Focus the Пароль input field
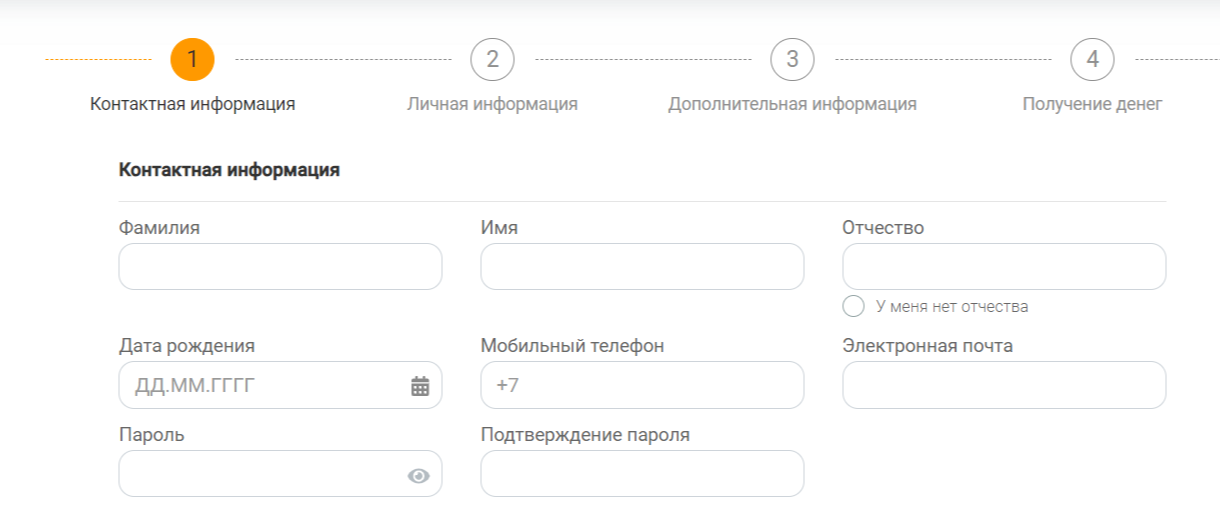This screenshot has width=1220, height=517. 260,474
